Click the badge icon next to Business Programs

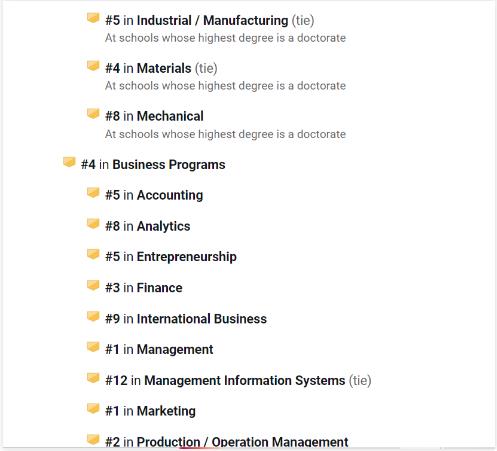tap(69, 162)
